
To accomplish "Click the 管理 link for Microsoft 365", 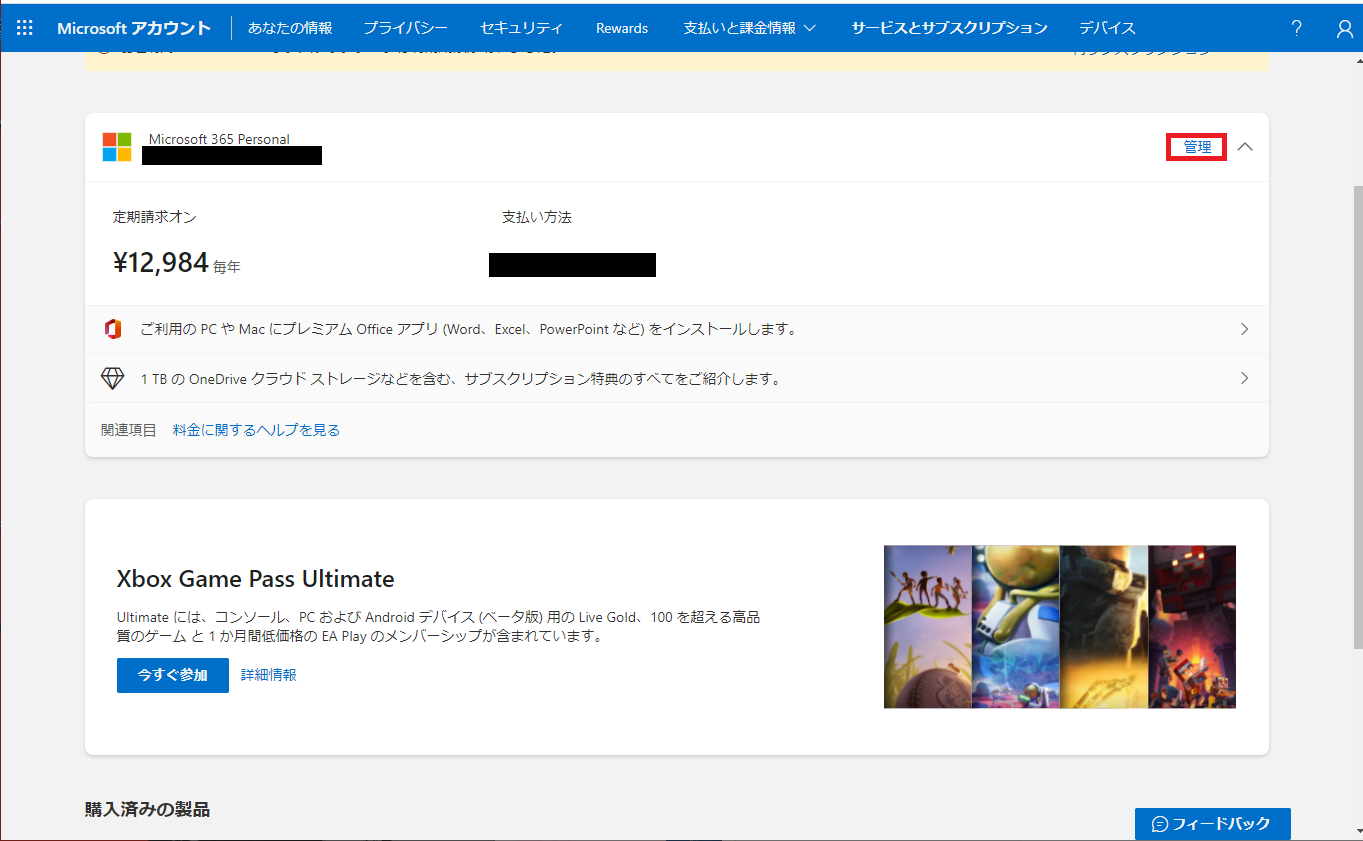I will point(1197,147).
